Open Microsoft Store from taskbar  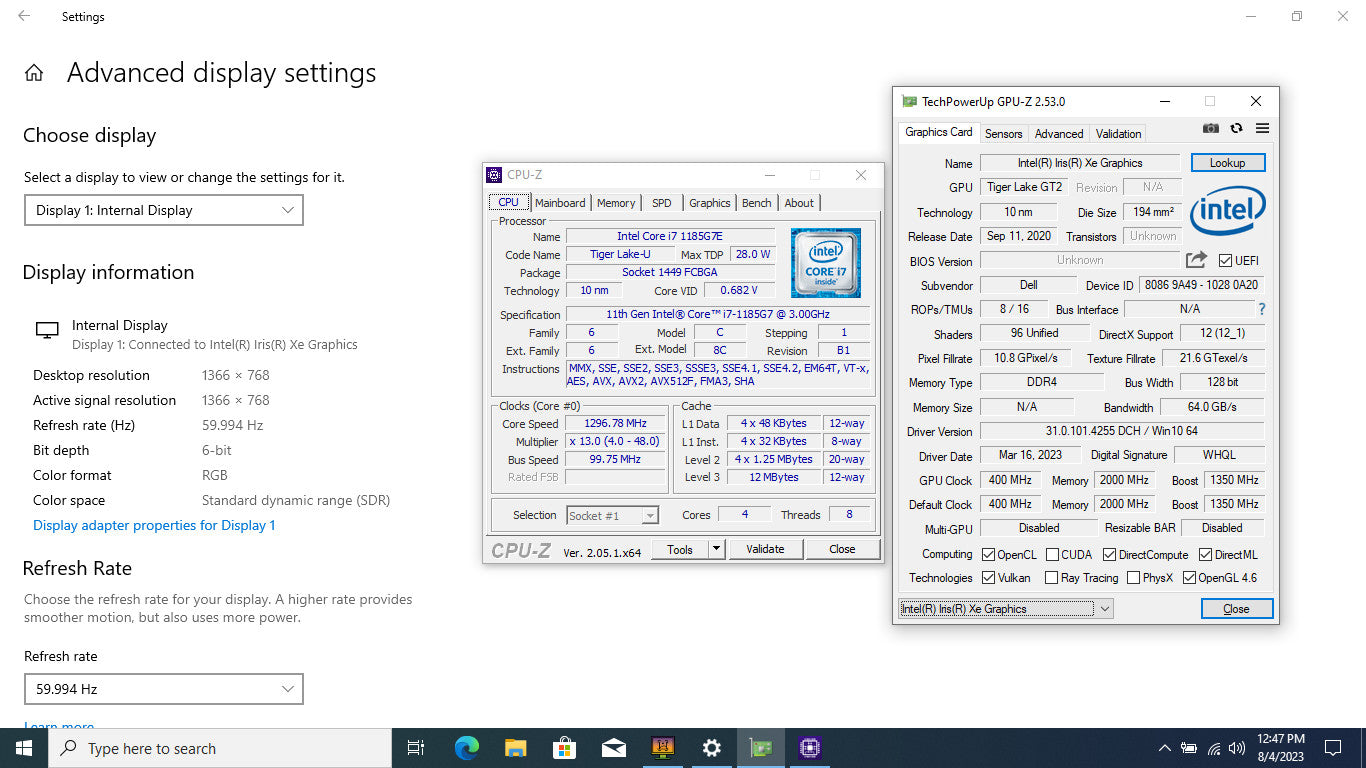[x=564, y=748]
